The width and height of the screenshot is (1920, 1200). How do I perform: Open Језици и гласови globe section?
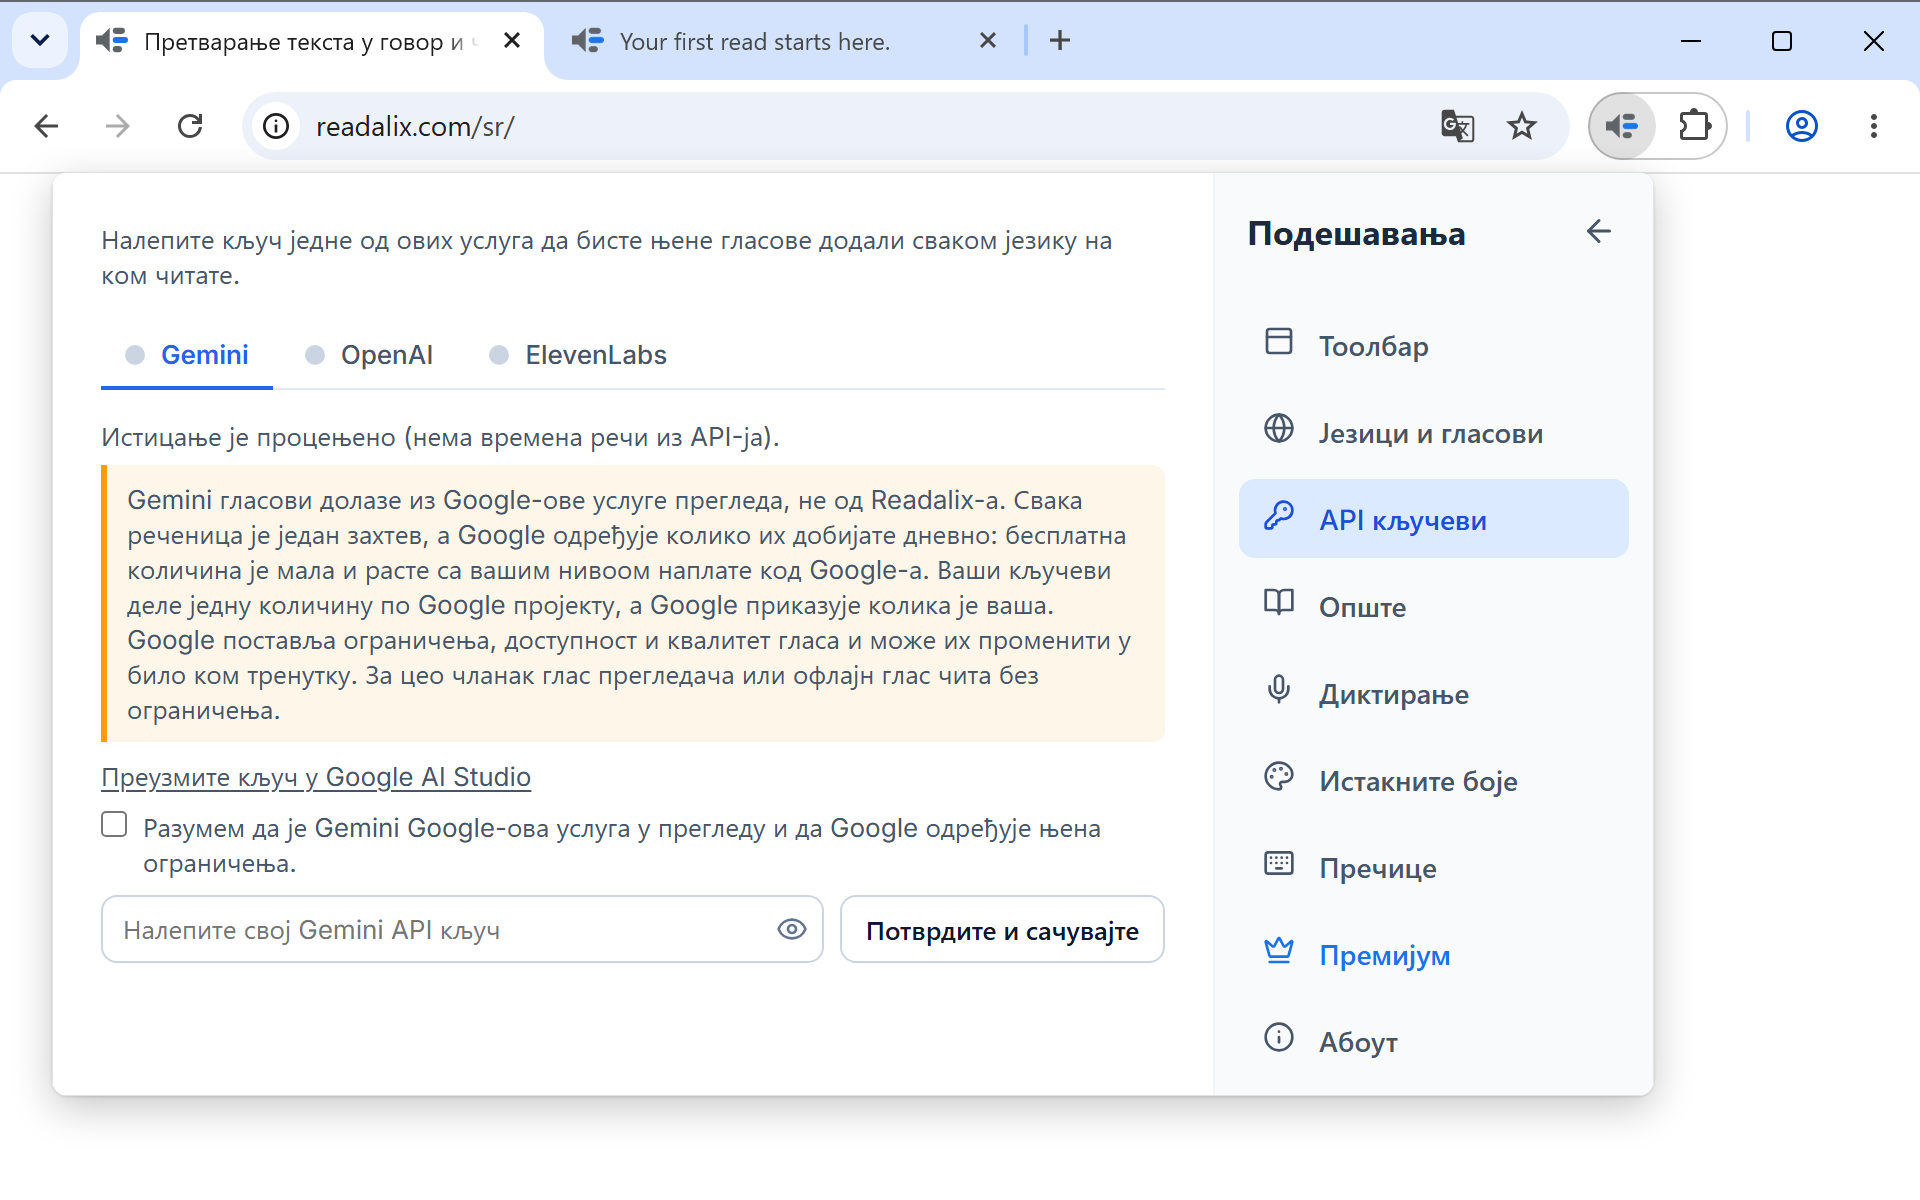pos(1433,433)
